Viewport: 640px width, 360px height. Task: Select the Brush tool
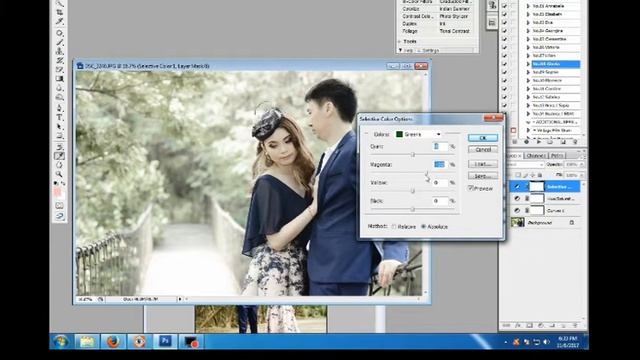tap(60, 42)
